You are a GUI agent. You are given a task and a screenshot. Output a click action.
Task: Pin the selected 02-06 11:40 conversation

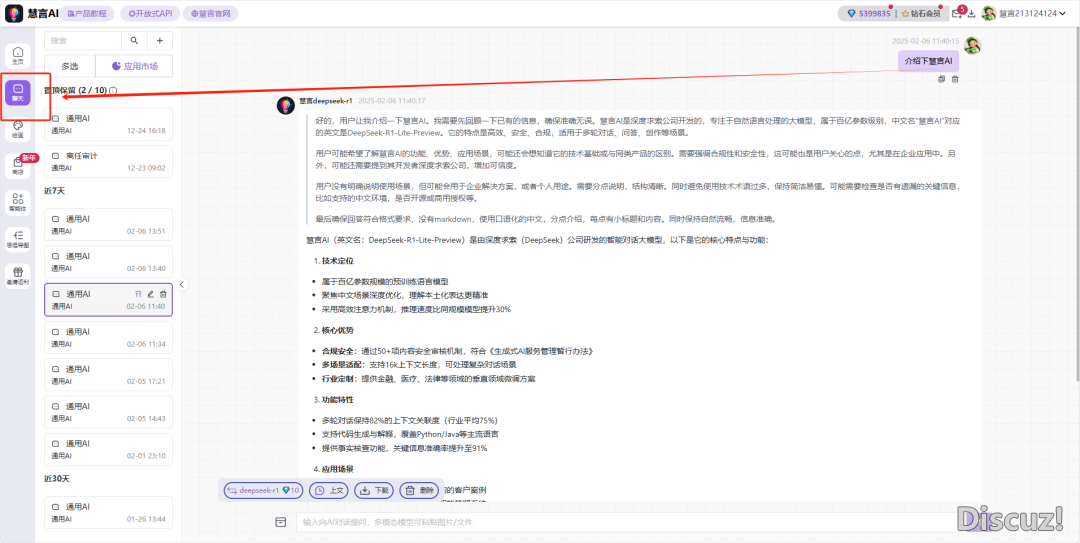pos(138,294)
